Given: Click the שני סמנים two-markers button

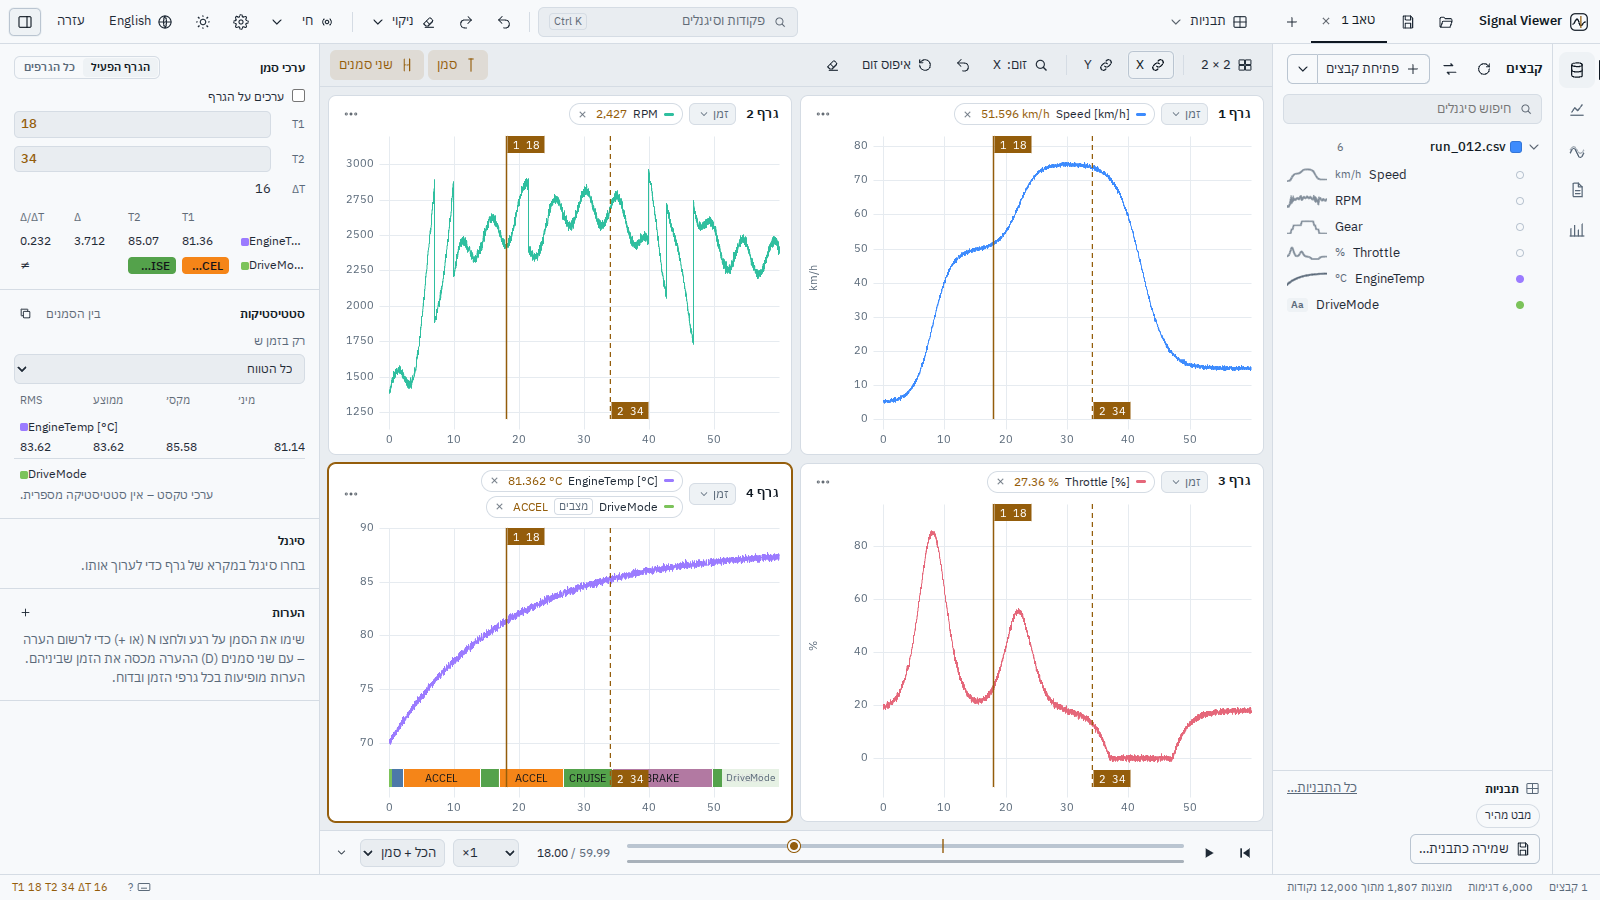Looking at the screenshot, I should point(376,65).
